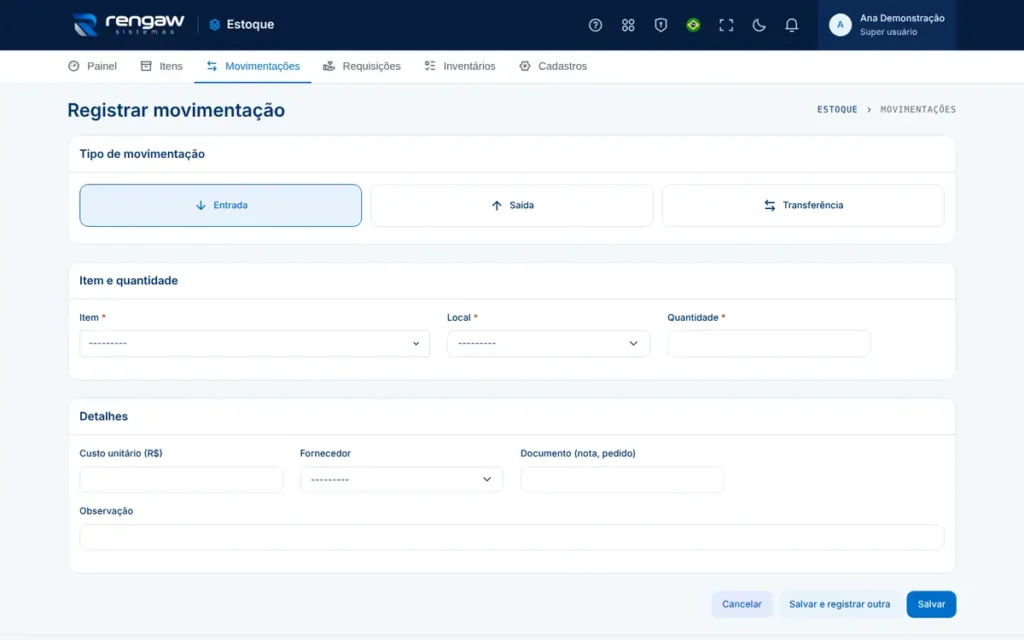Click the Salvar button
This screenshot has width=1024, height=640.
click(931, 604)
